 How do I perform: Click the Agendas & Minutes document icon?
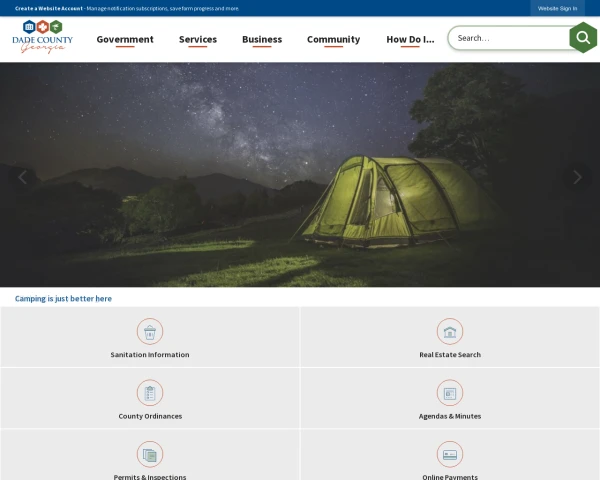450,393
